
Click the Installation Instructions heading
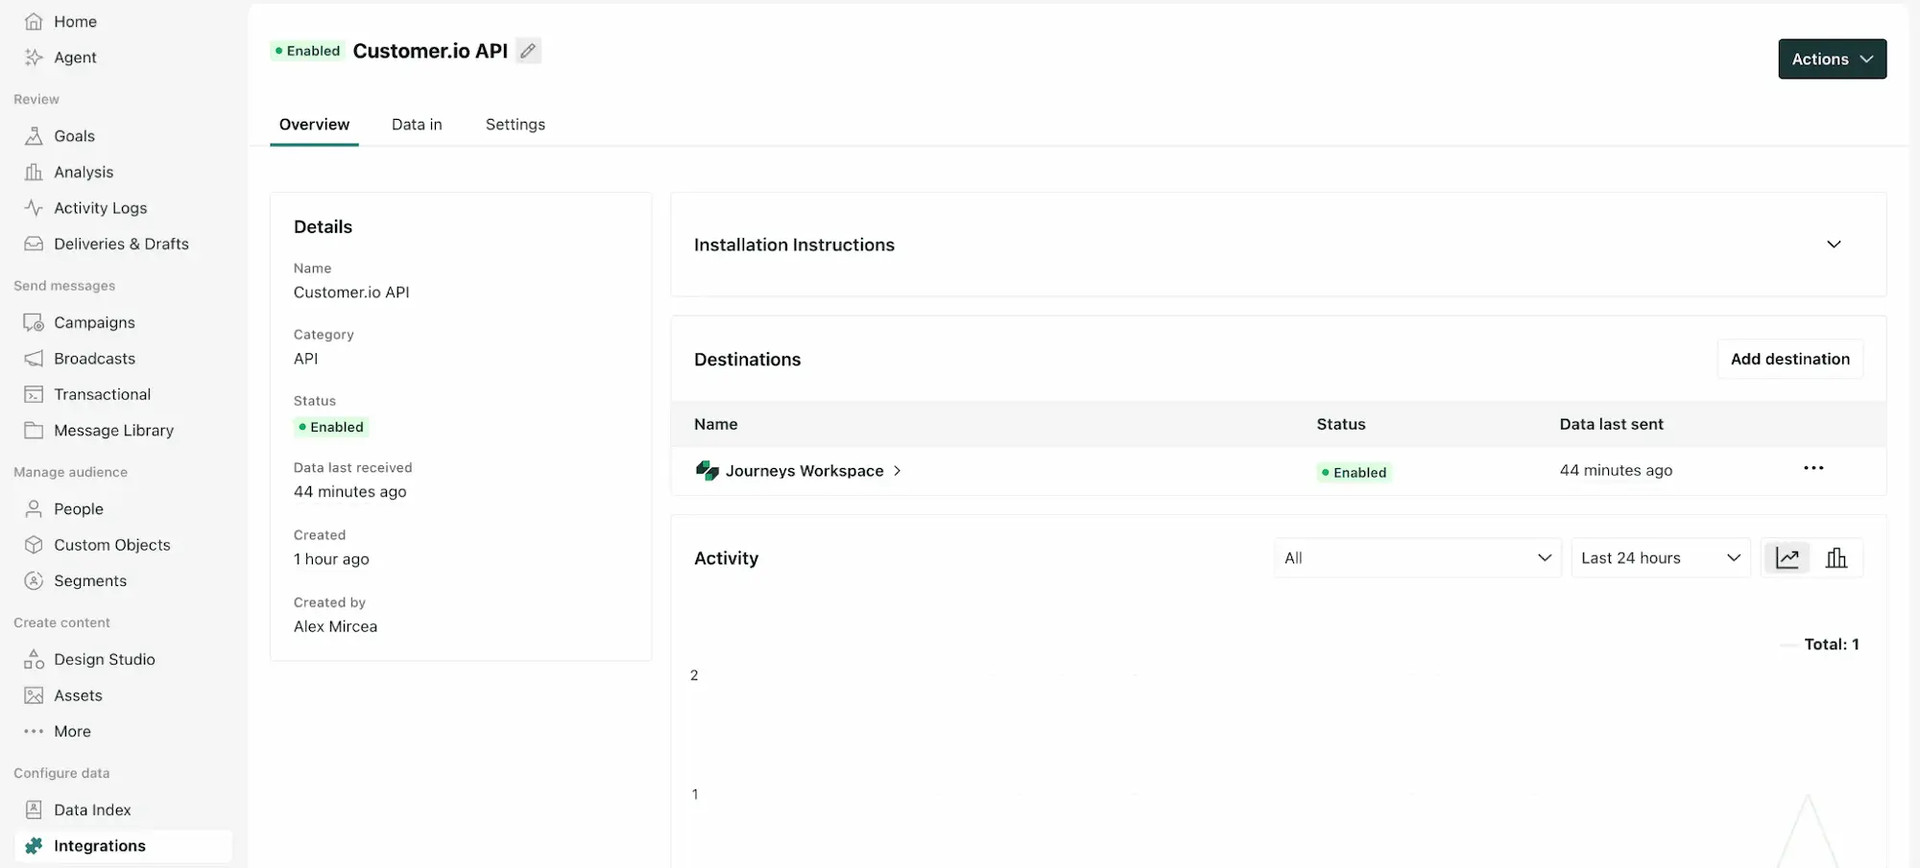(794, 245)
